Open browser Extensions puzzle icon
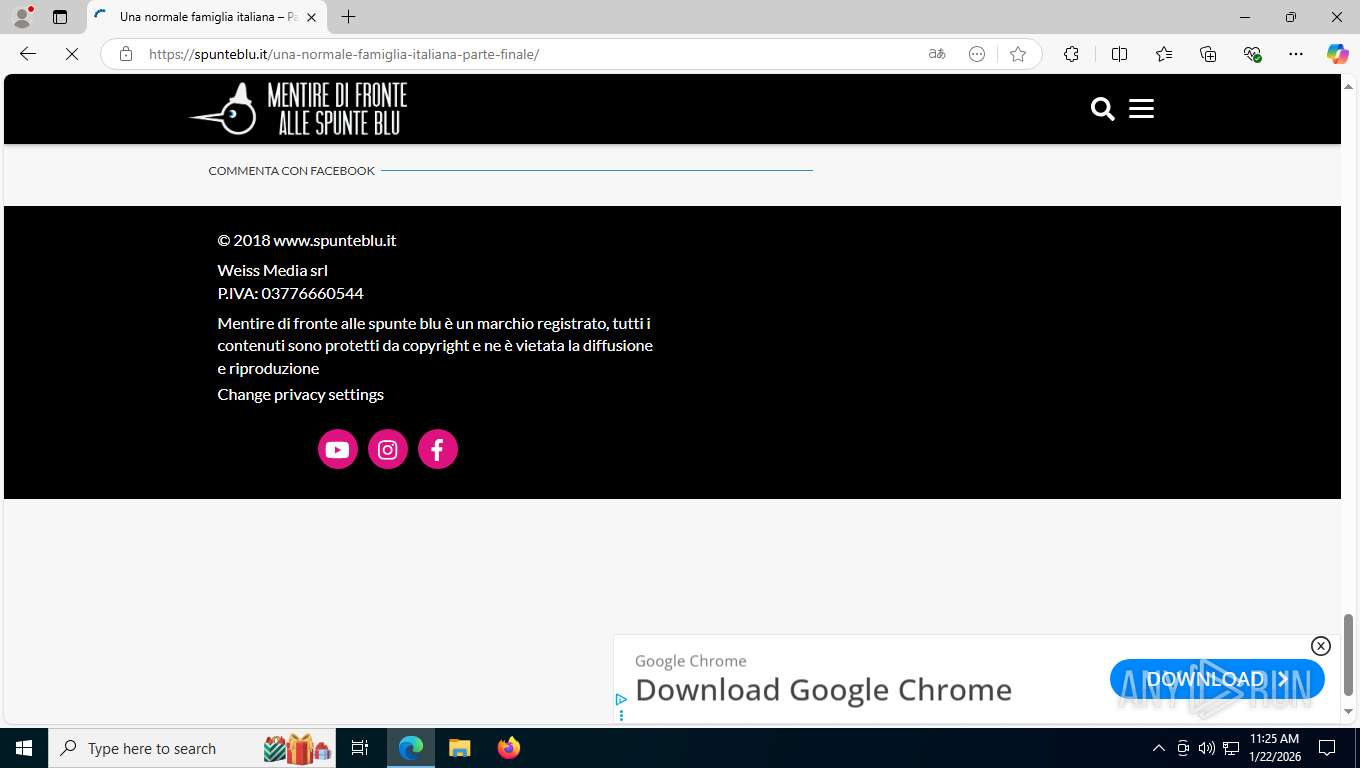1360x768 pixels. click(x=1071, y=54)
